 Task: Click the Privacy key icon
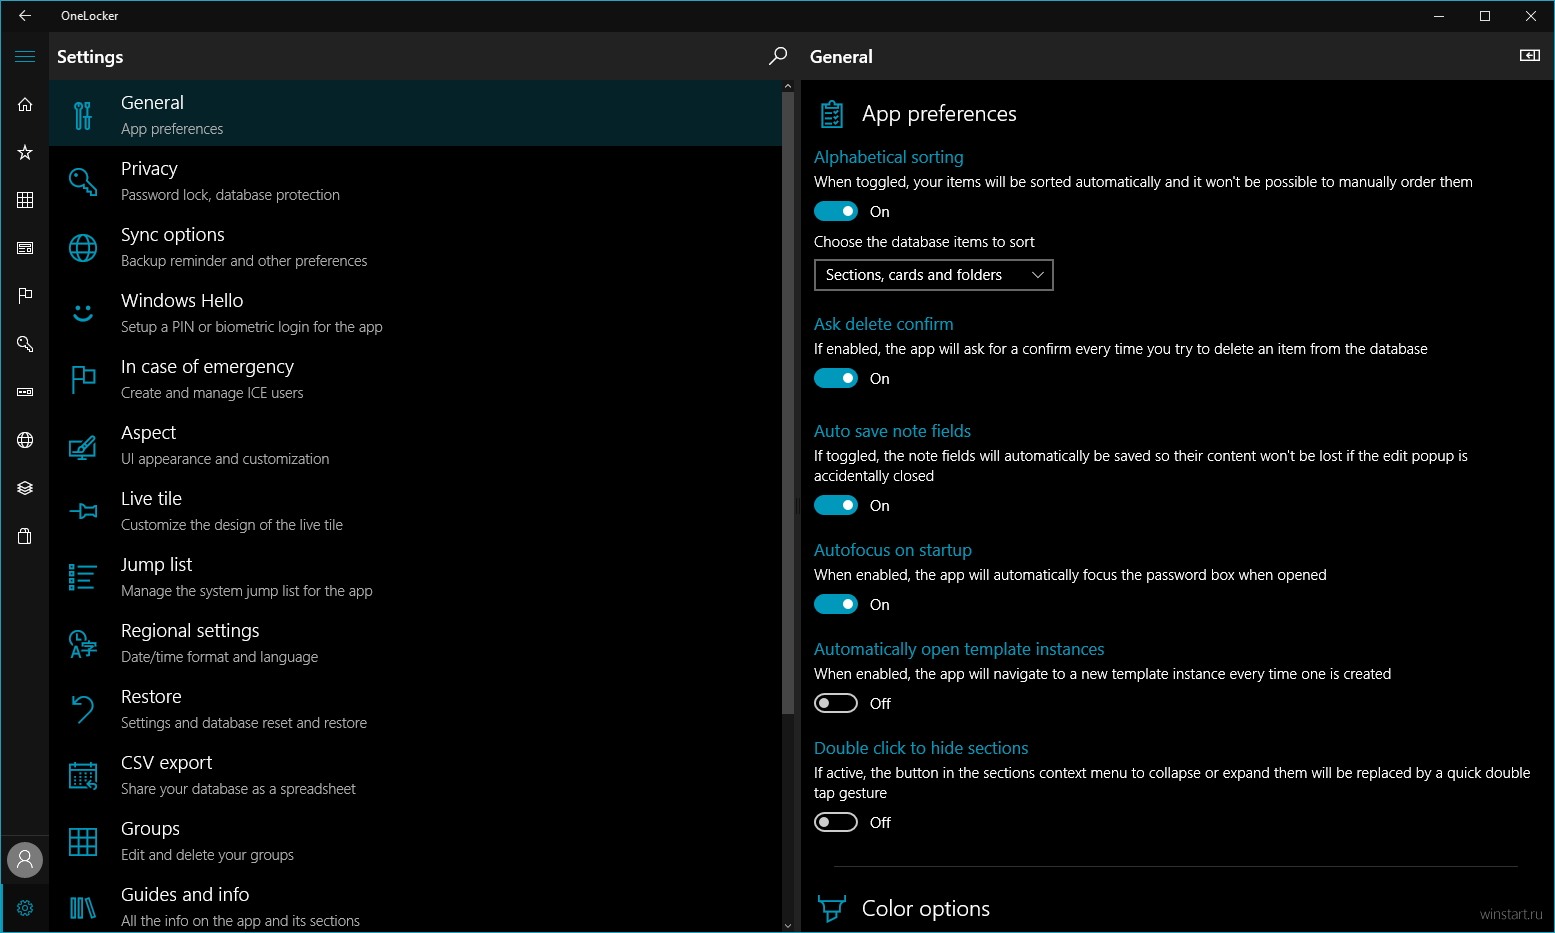click(x=83, y=181)
